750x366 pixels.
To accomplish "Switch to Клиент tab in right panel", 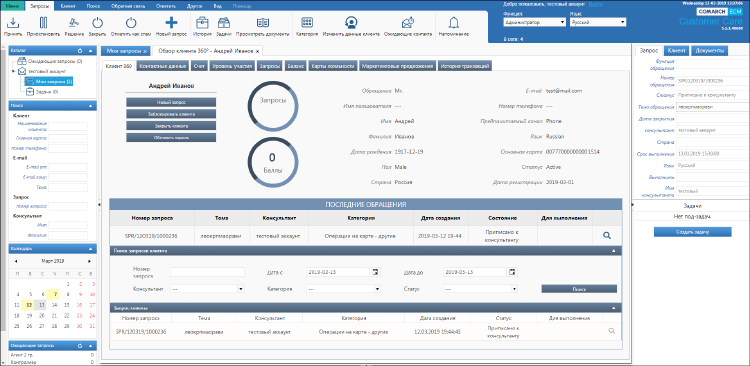I will click(677, 51).
